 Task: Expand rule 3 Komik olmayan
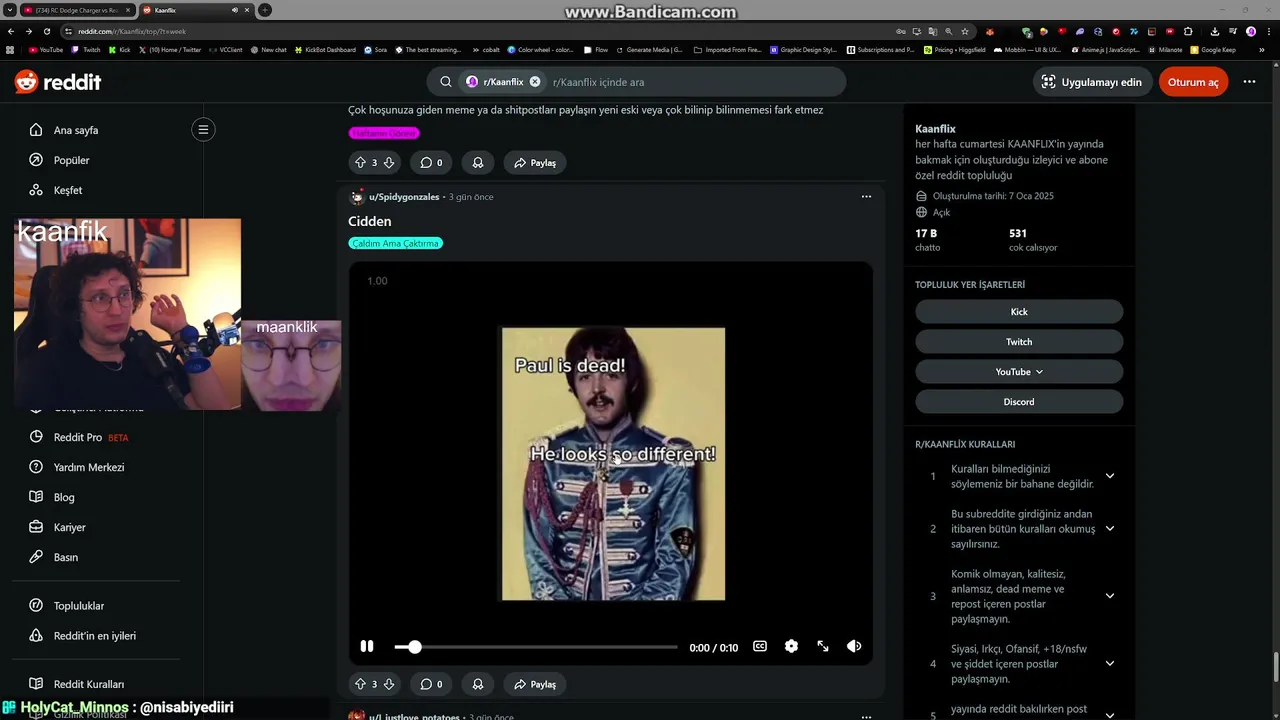(x=1109, y=596)
